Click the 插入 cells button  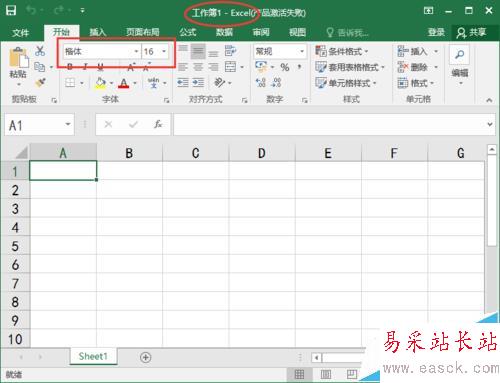point(412,51)
